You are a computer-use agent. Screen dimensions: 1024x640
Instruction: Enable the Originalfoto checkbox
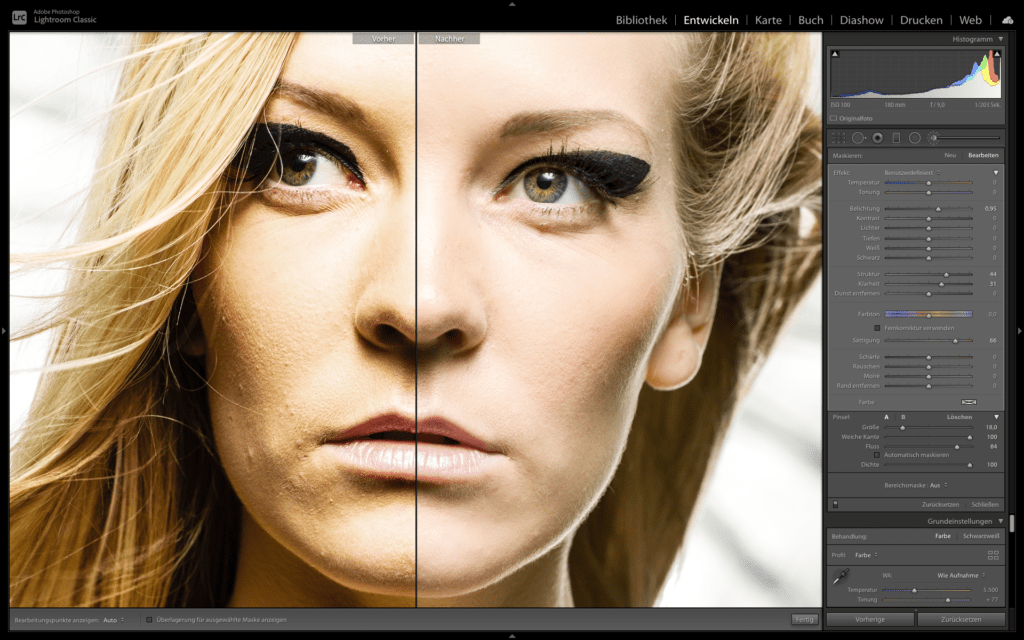[x=833, y=118]
